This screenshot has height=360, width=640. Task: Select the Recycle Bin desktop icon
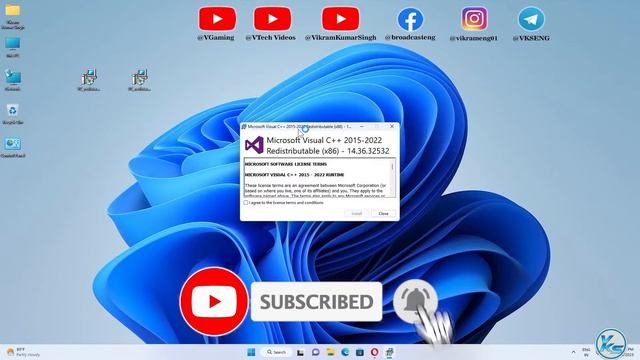(x=13, y=113)
